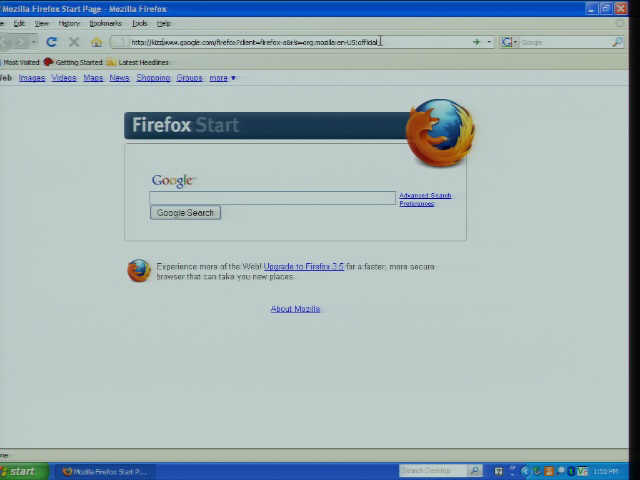Open the Advanced Search link
The width and height of the screenshot is (640, 480).
(x=425, y=196)
